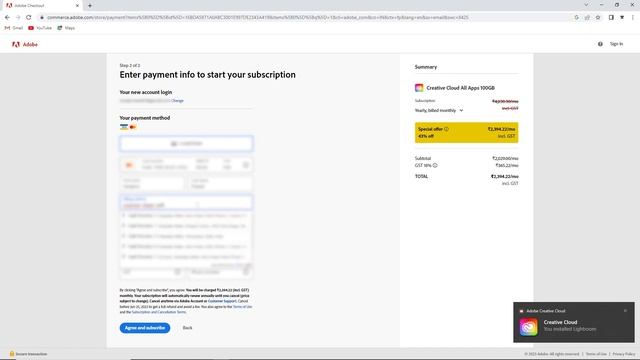Go back with the browser back arrow

click(7, 18)
